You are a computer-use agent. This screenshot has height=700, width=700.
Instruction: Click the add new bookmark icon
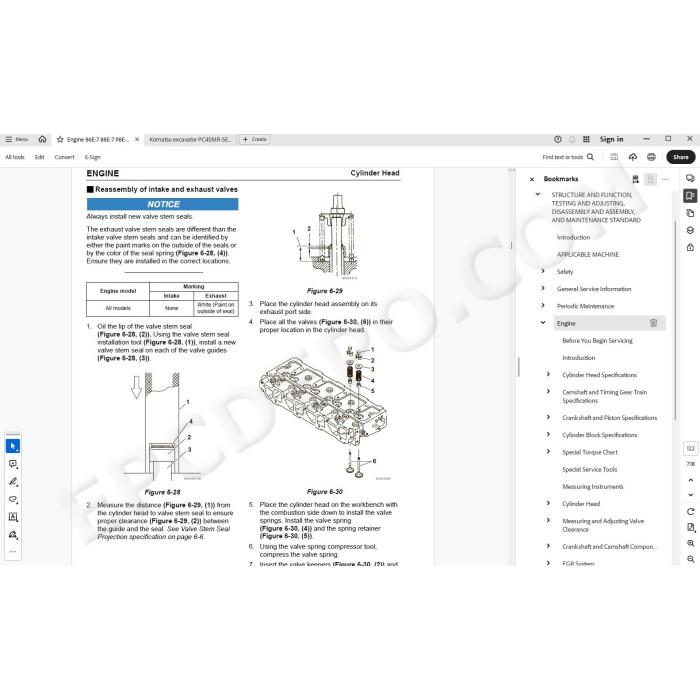pyautogui.click(x=635, y=179)
